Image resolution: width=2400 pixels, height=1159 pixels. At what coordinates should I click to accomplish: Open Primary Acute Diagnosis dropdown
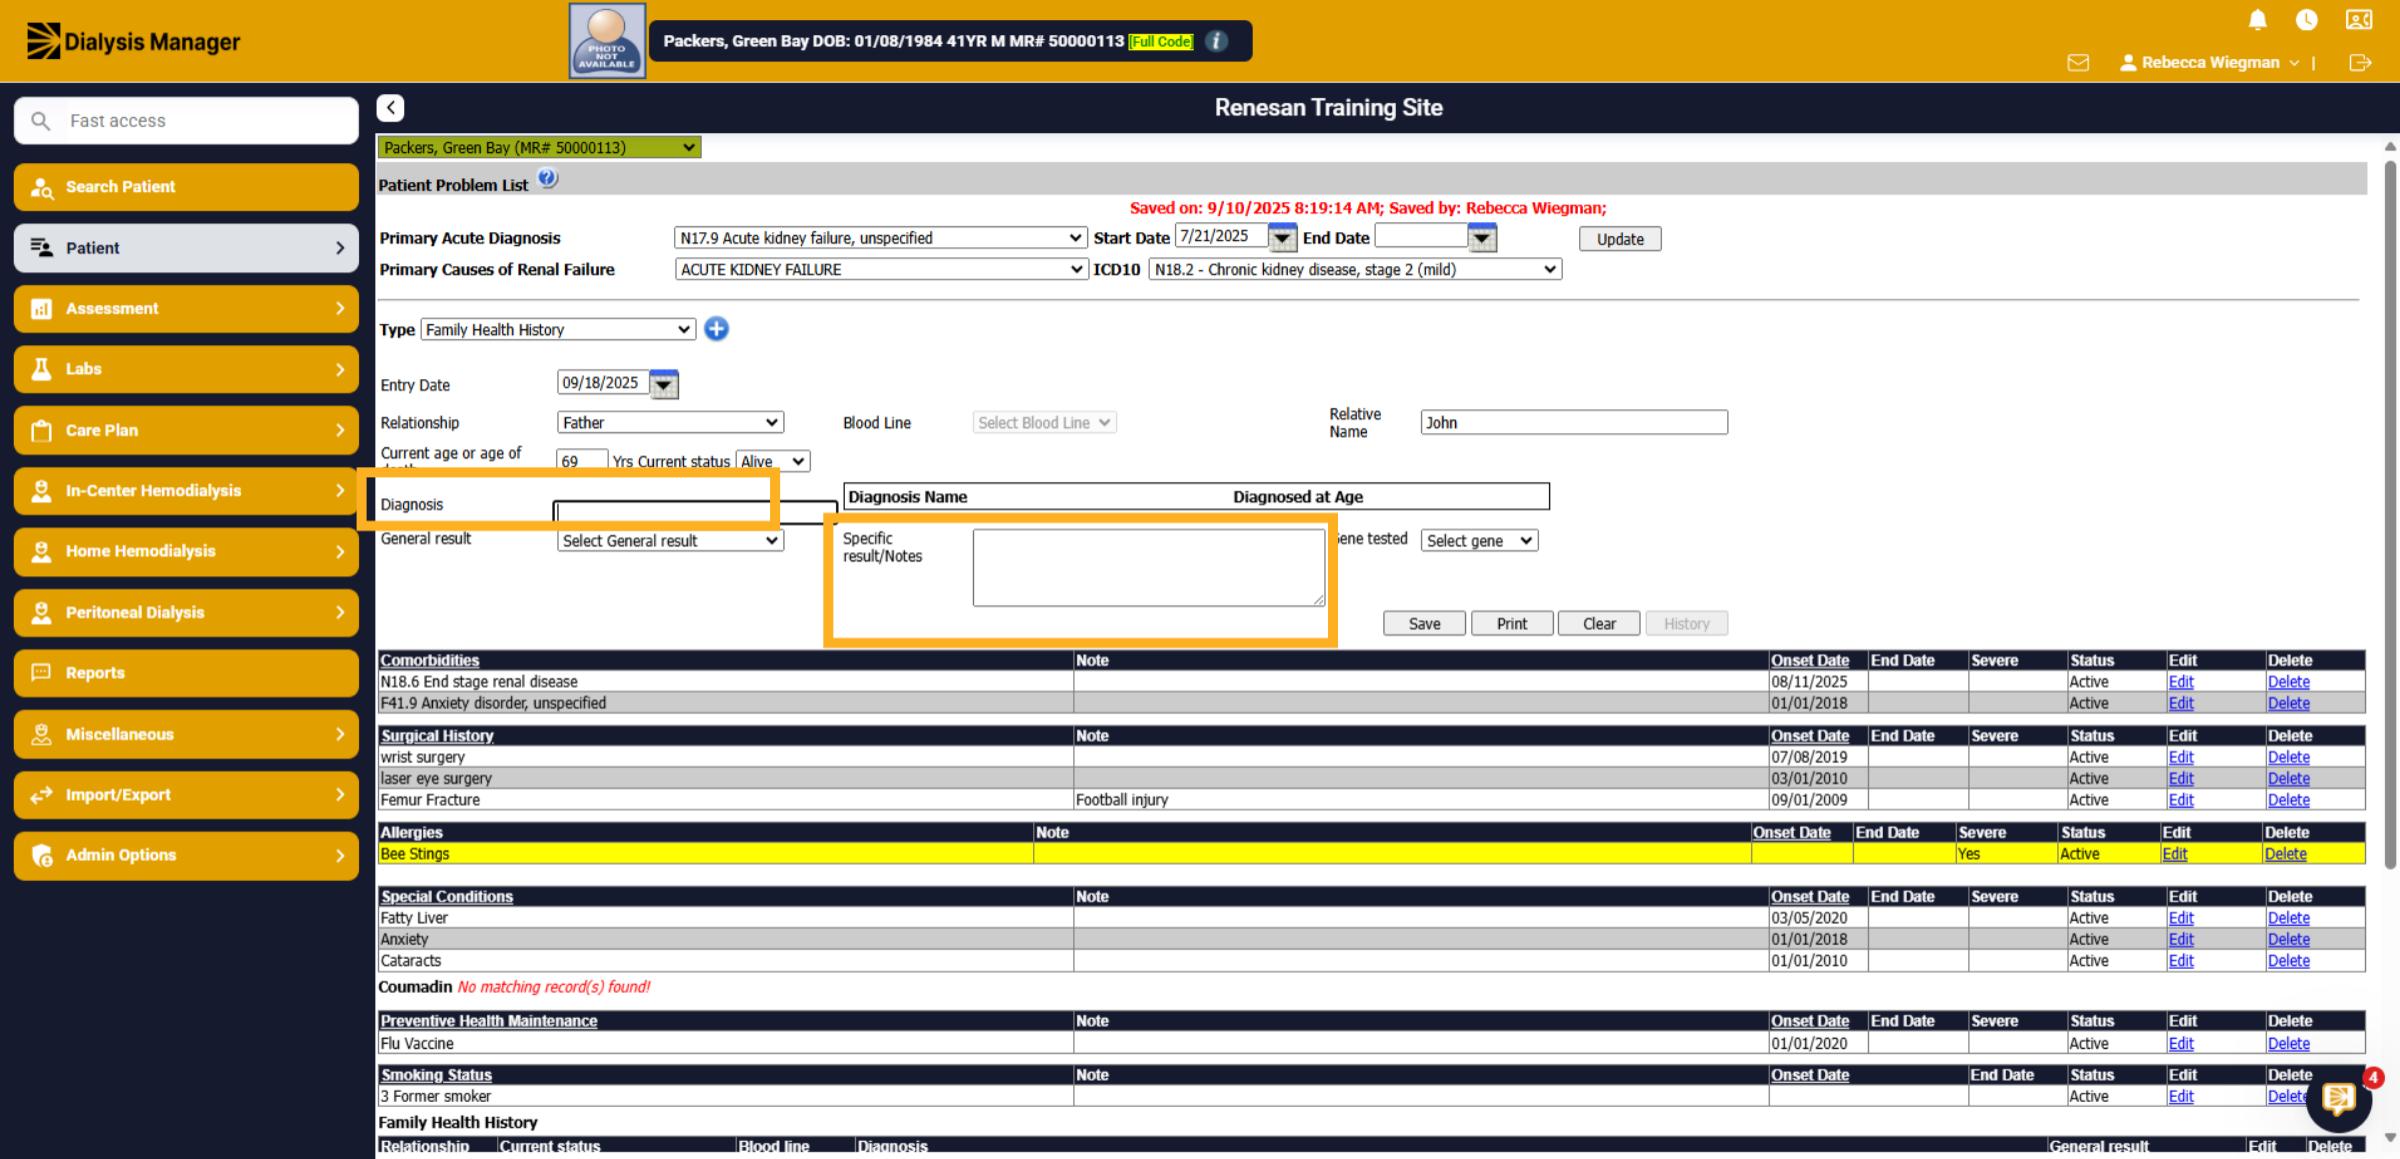click(880, 238)
